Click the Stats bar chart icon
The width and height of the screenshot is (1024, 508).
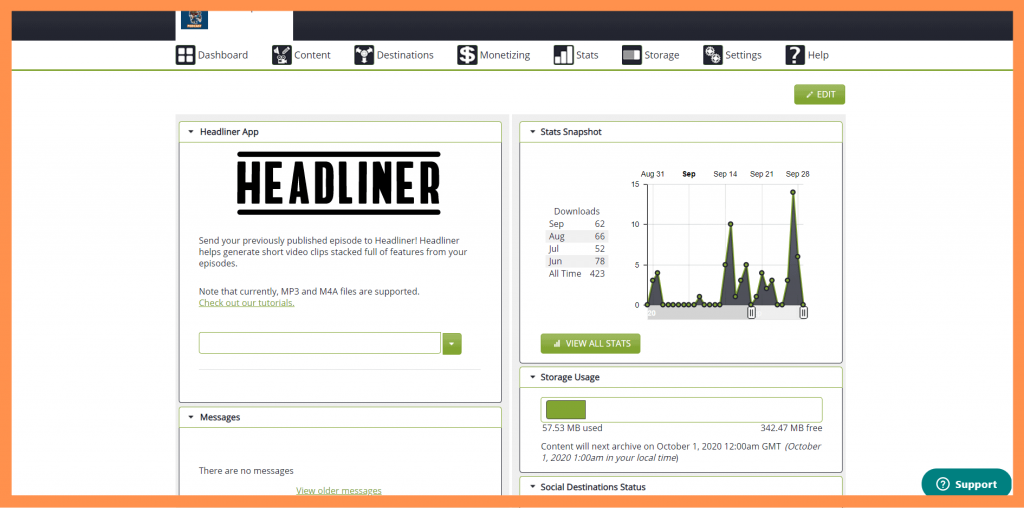pyautogui.click(x=563, y=55)
